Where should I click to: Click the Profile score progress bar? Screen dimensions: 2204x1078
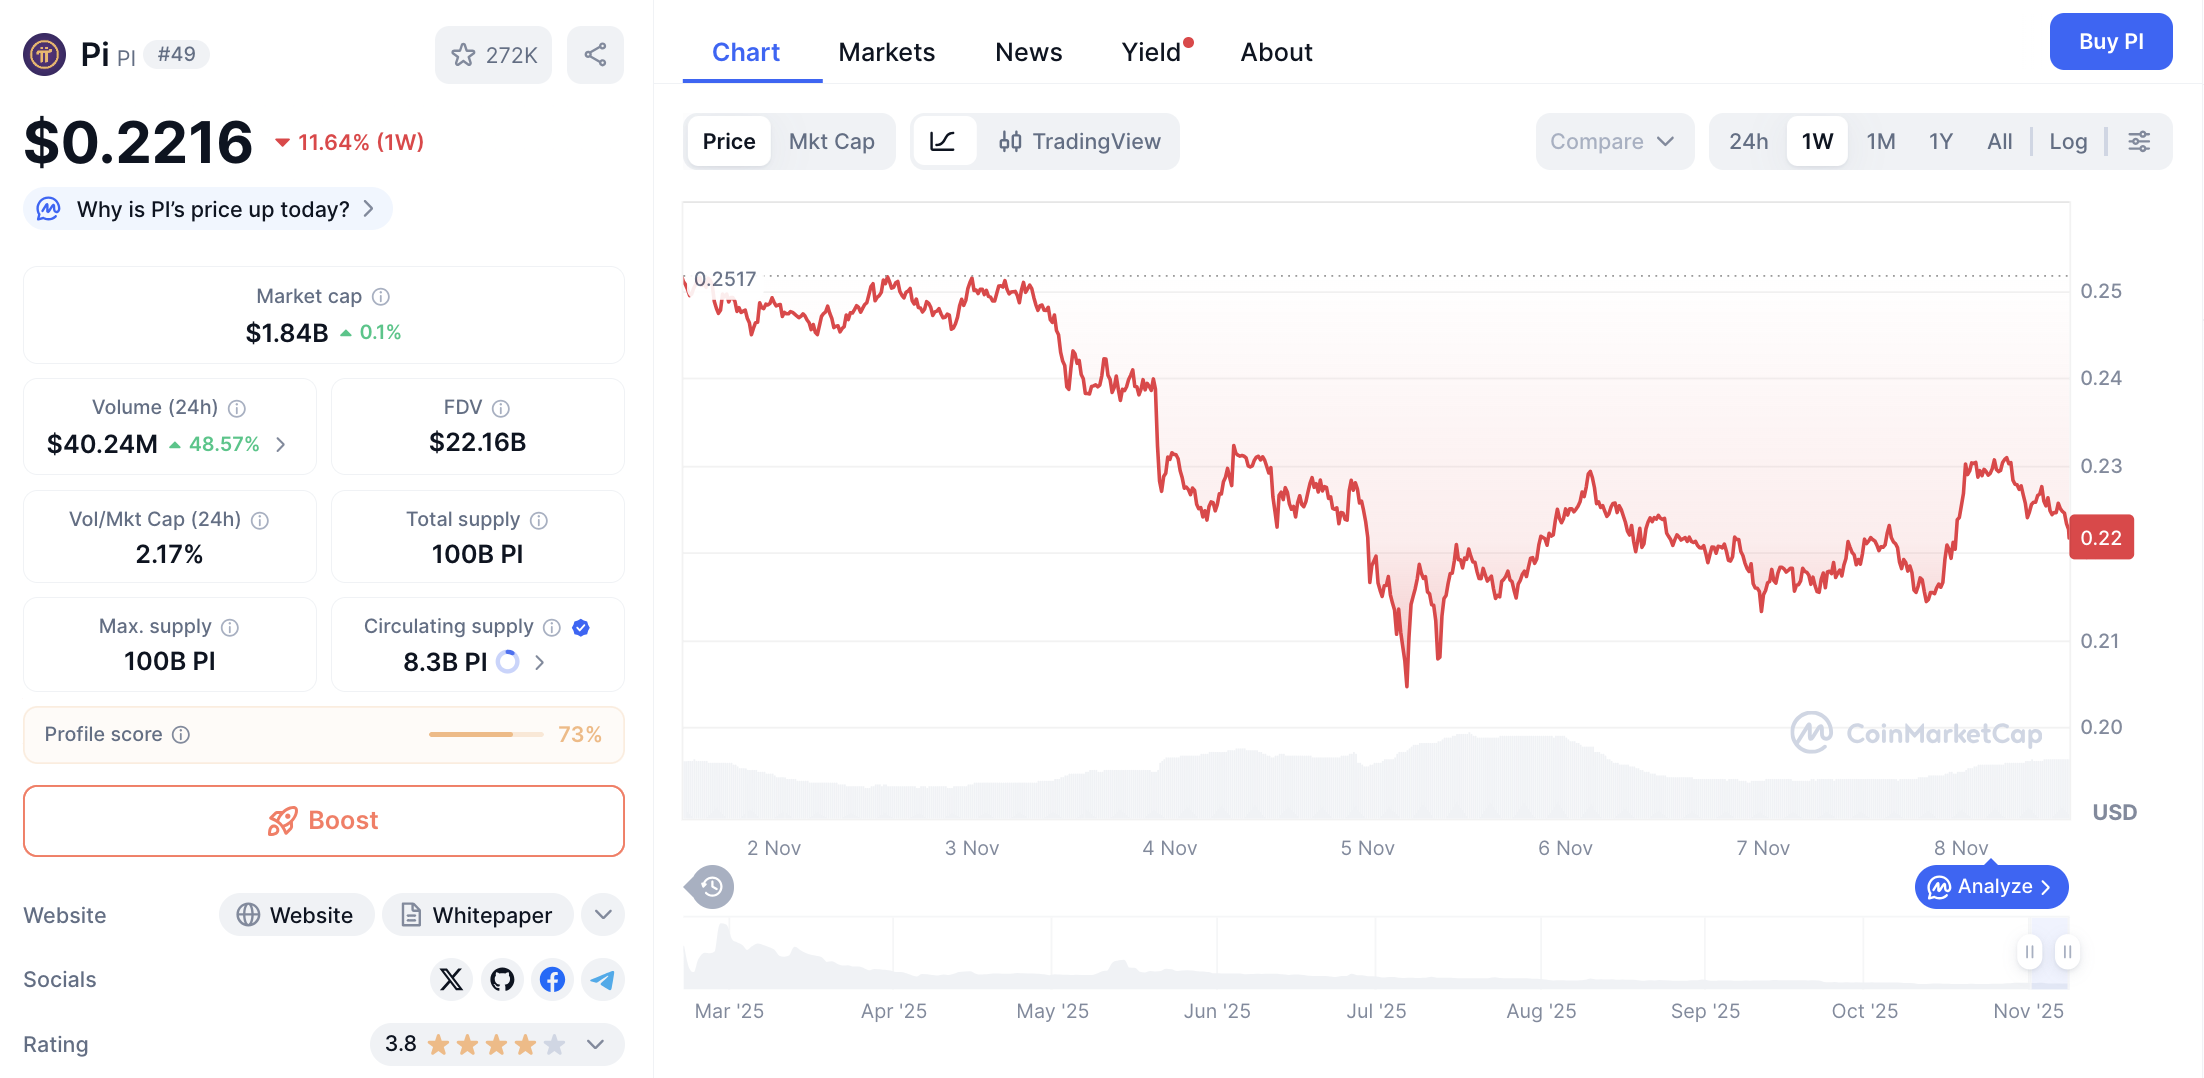(484, 733)
